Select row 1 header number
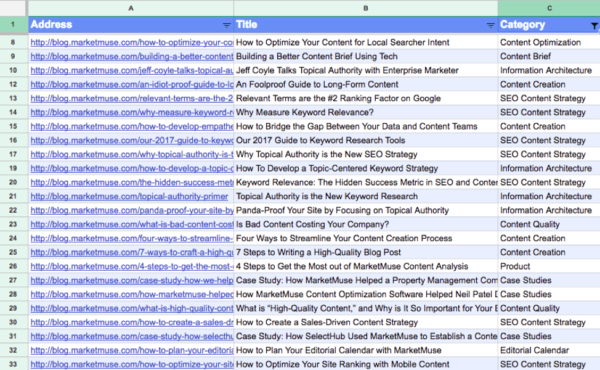This screenshot has height=370, width=600. tap(13, 24)
